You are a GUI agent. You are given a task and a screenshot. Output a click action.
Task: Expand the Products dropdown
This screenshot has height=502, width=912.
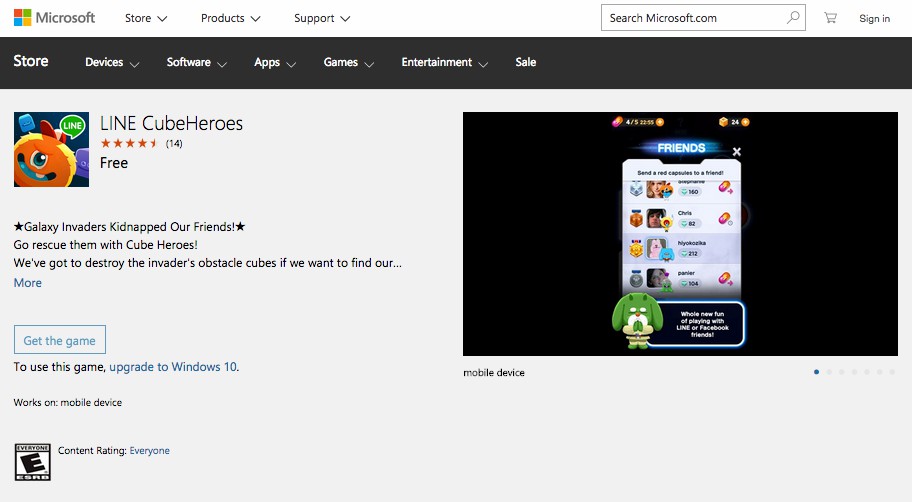(x=230, y=18)
